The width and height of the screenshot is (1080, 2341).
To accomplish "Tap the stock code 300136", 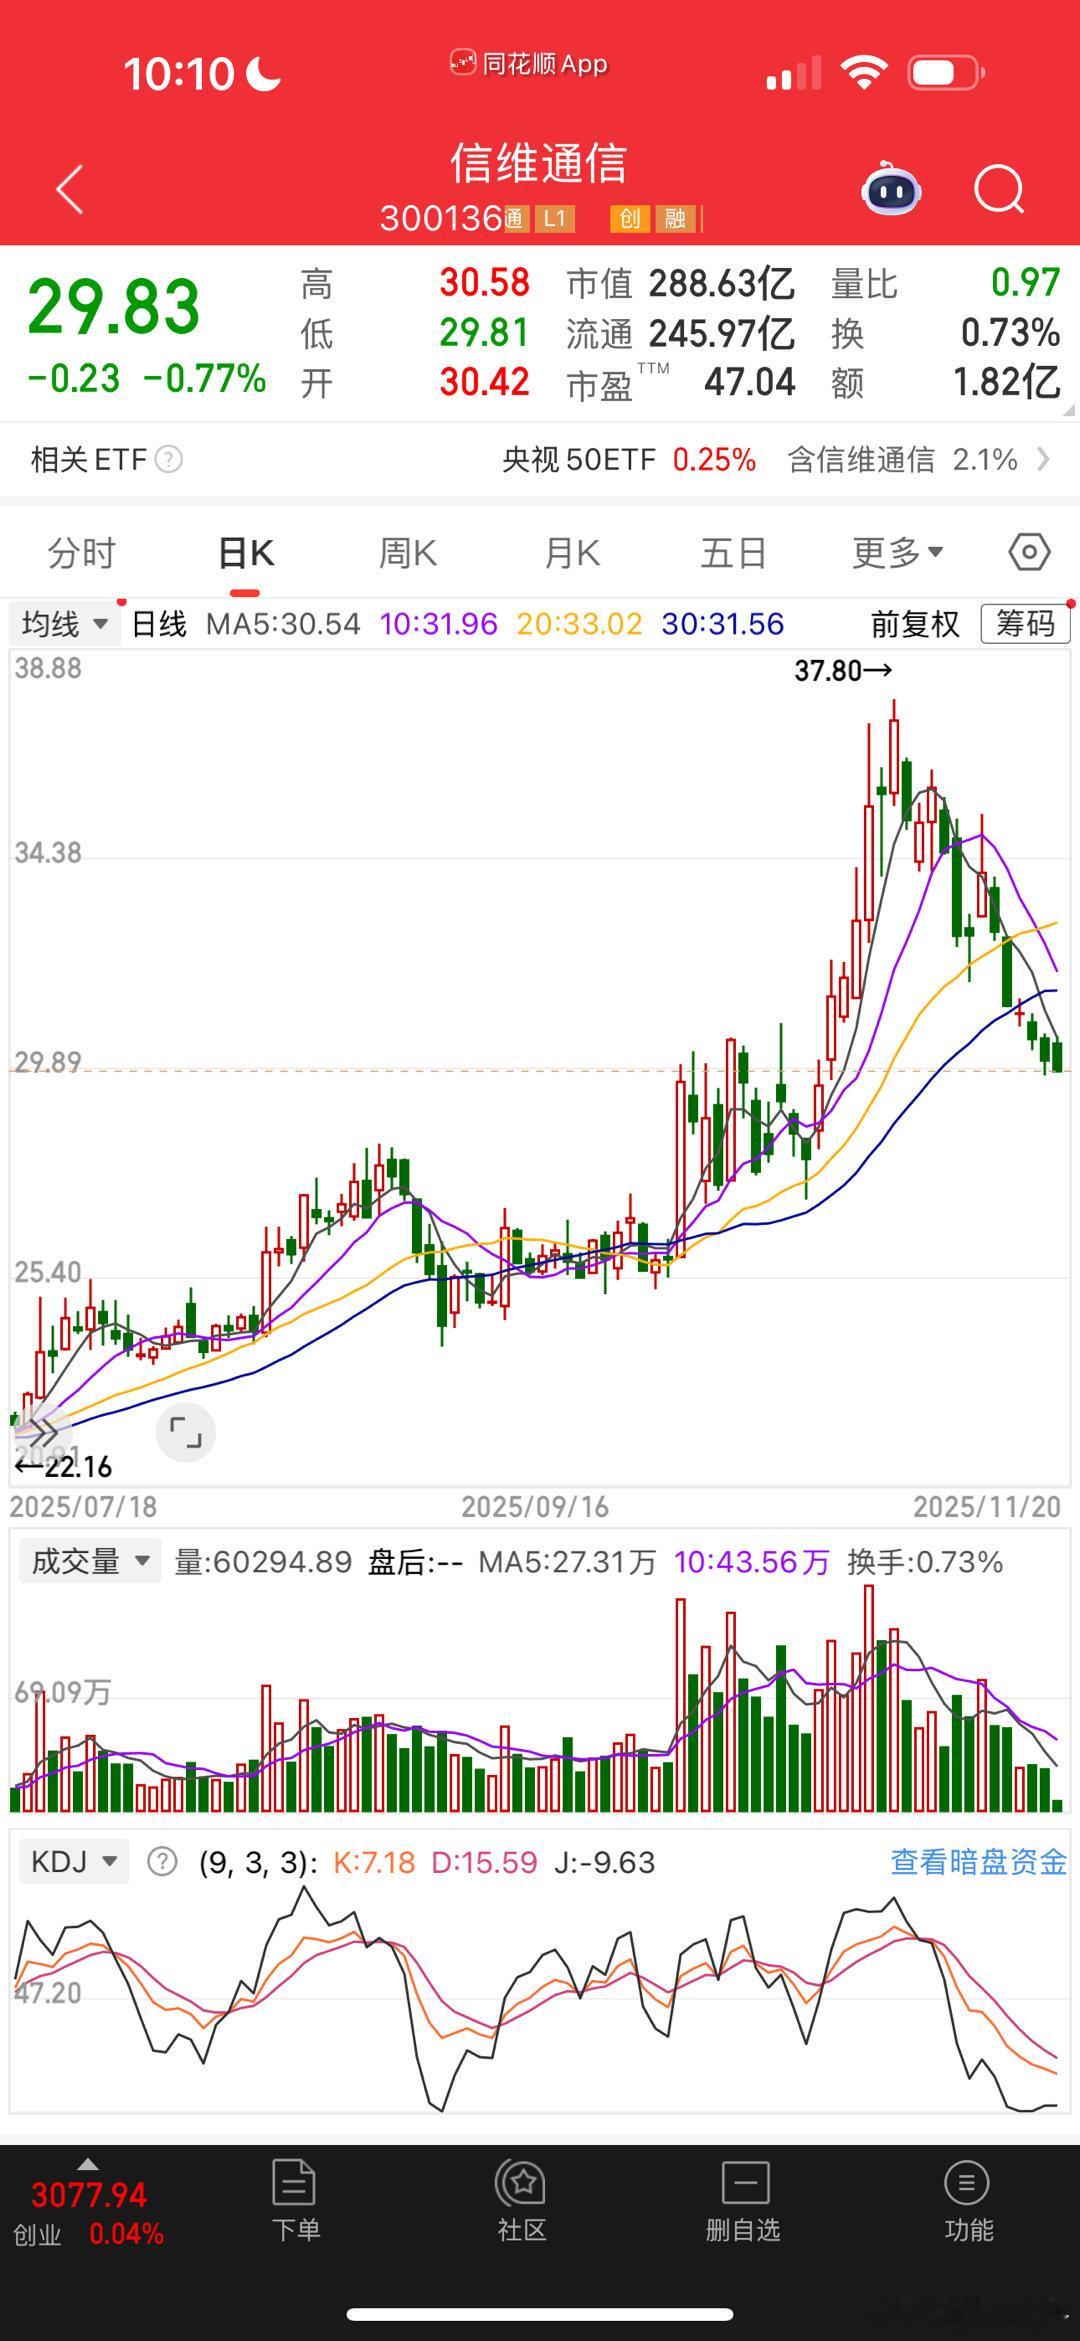I will click(440, 218).
